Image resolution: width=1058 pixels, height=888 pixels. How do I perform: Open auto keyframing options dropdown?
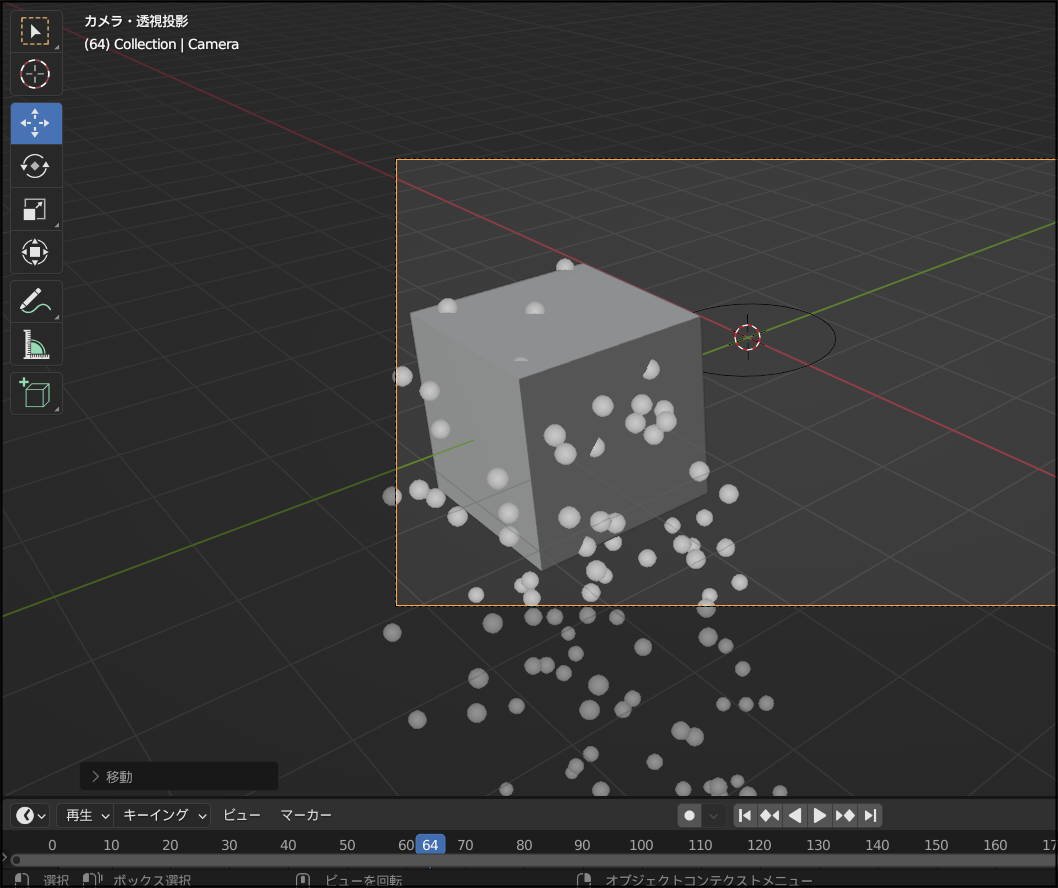(713, 816)
